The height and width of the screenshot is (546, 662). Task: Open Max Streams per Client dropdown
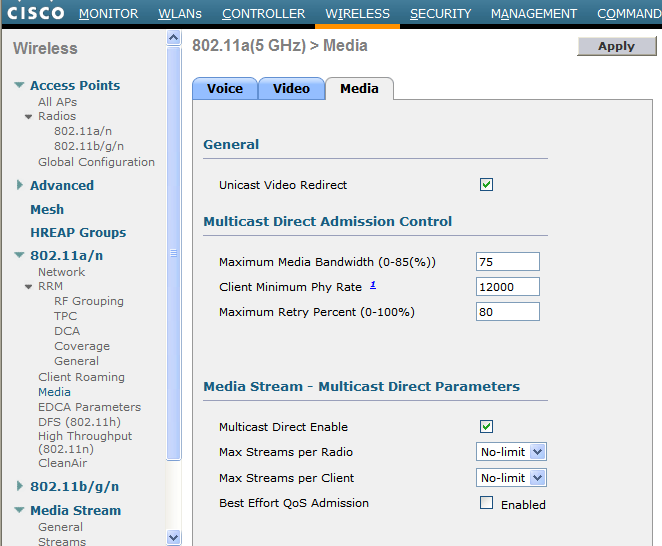click(511, 478)
